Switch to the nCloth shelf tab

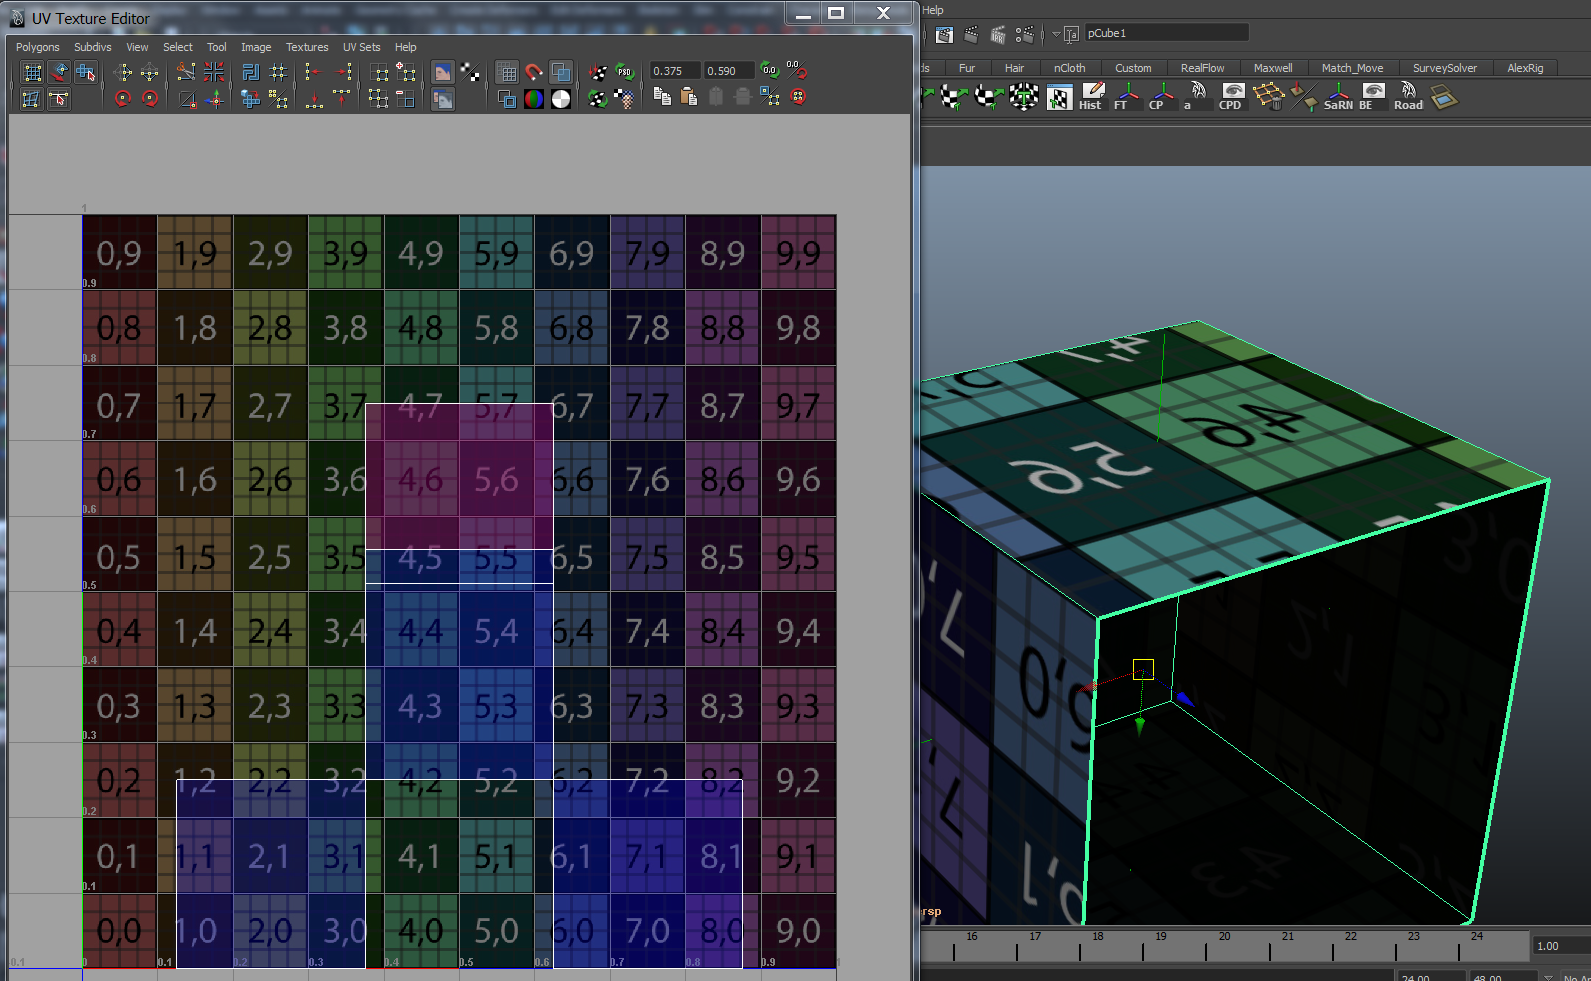pos(1069,68)
